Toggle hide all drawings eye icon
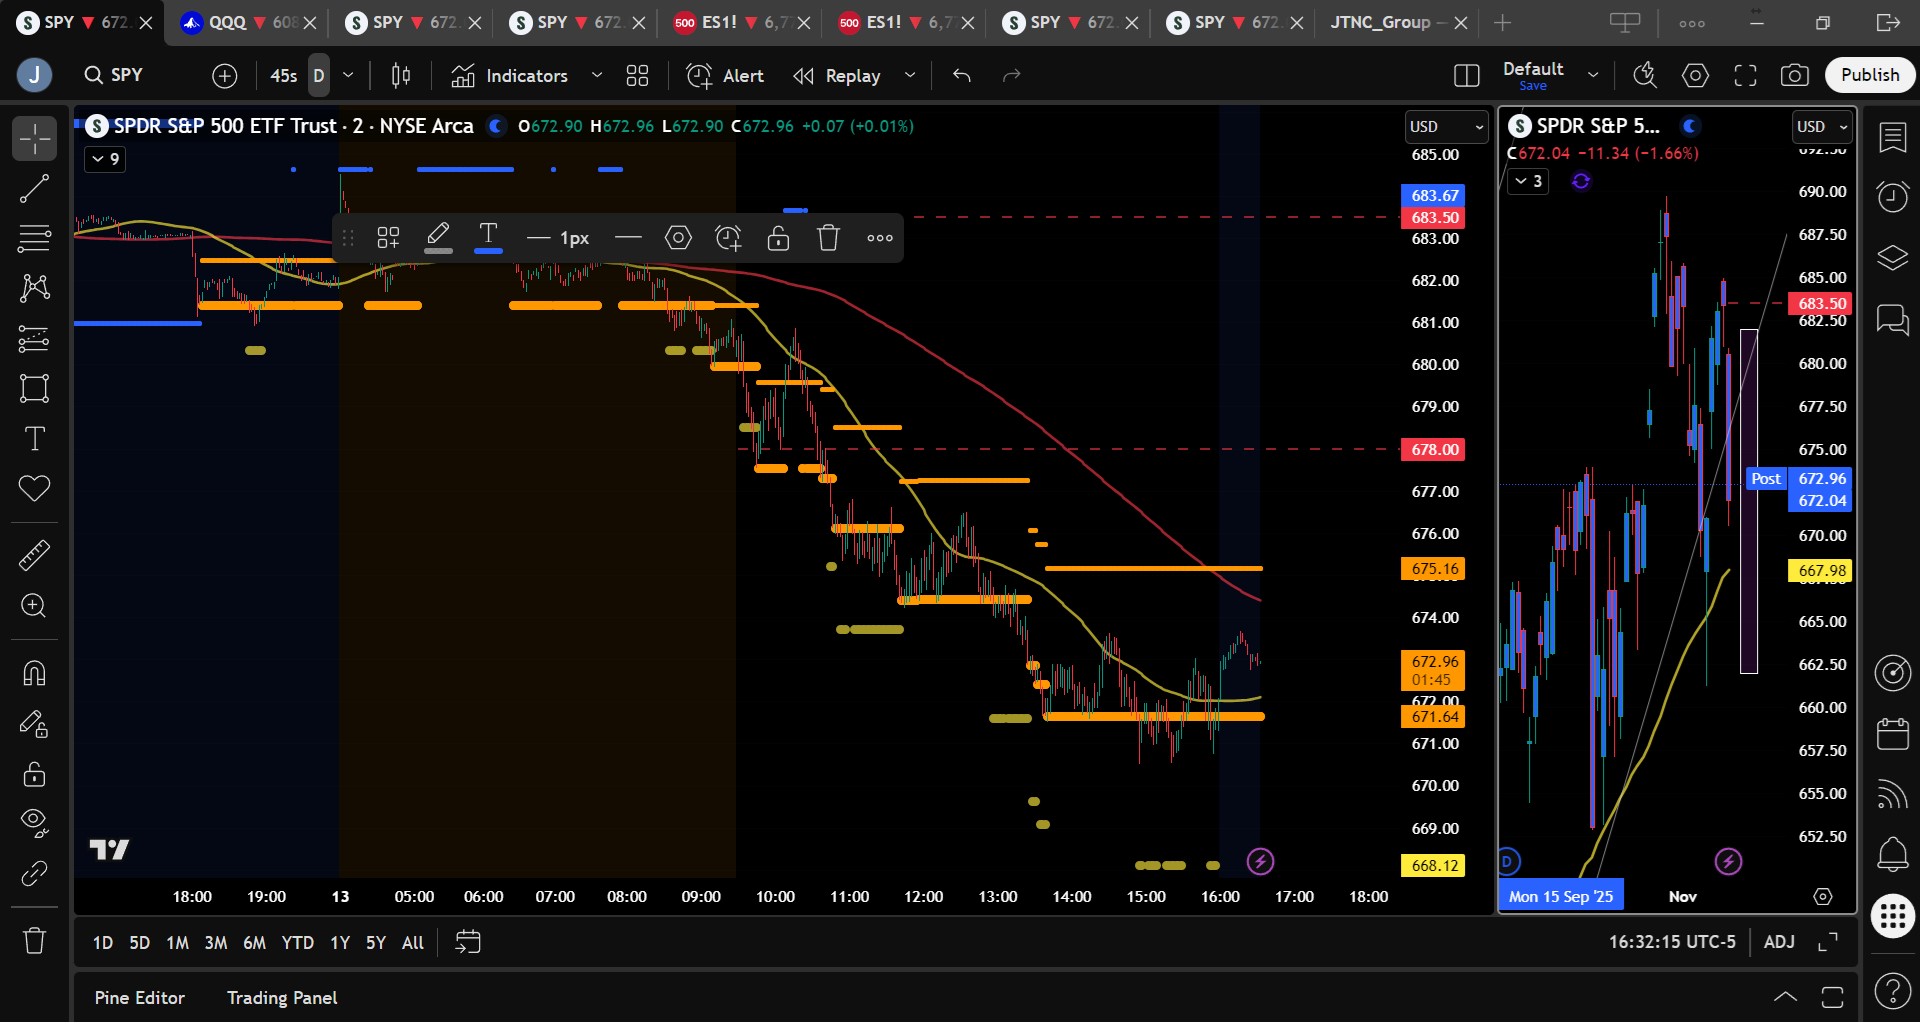 click(x=34, y=823)
